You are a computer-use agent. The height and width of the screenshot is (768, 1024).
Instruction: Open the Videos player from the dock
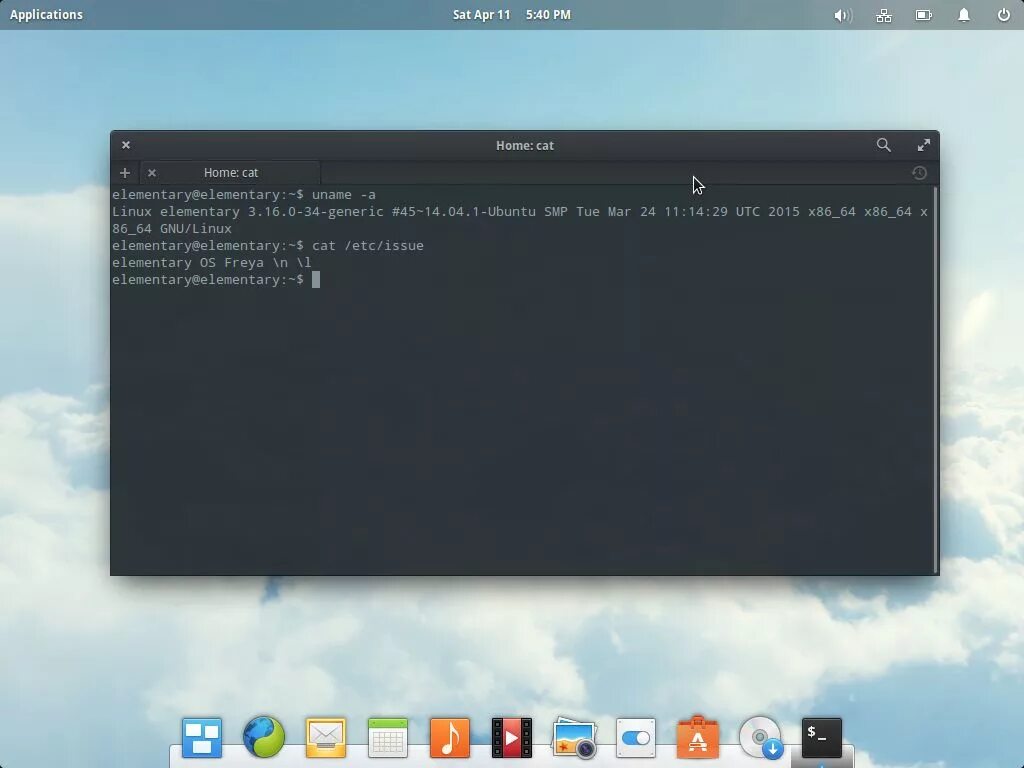(511, 737)
